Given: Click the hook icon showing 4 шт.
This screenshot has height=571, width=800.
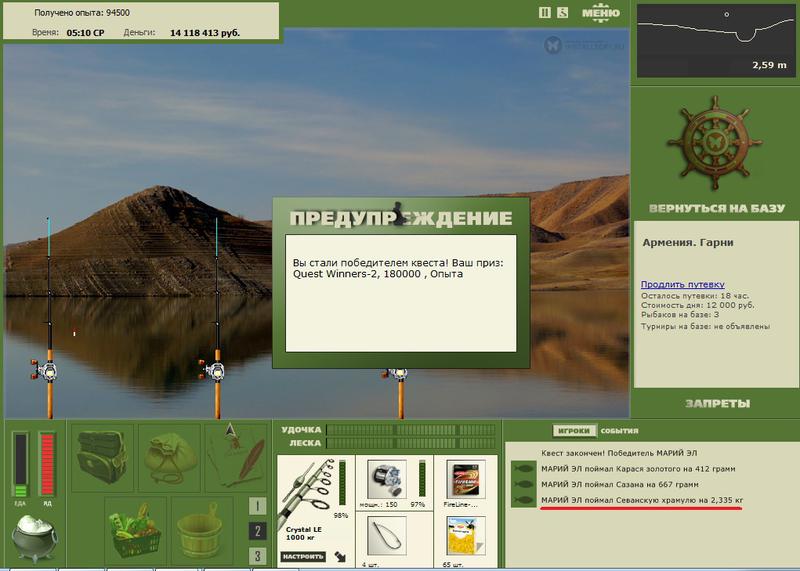Looking at the screenshot, I should (x=387, y=535).
